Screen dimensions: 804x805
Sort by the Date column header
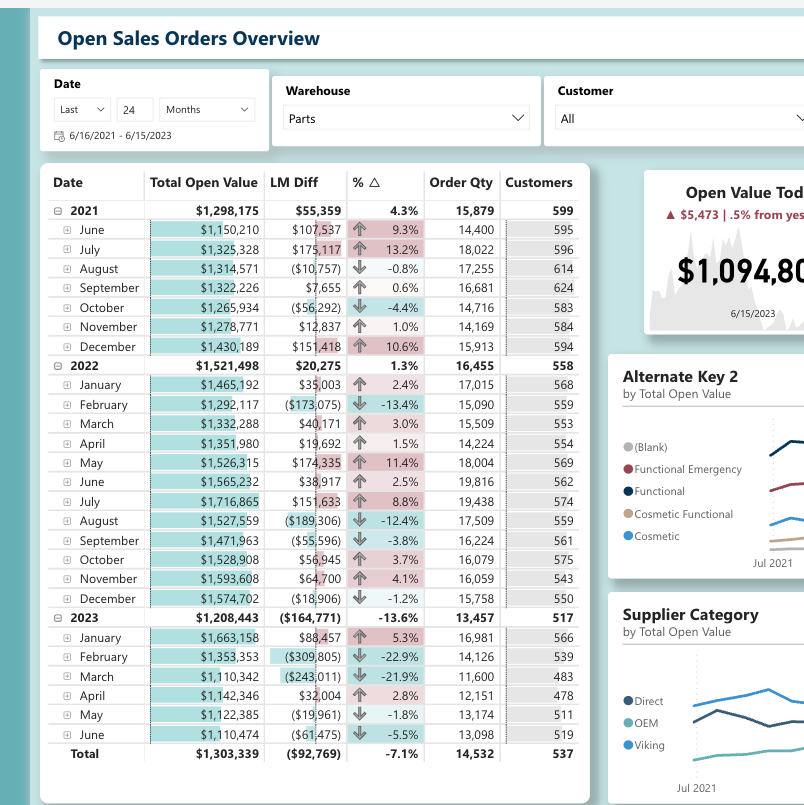(x=68, y=183)
